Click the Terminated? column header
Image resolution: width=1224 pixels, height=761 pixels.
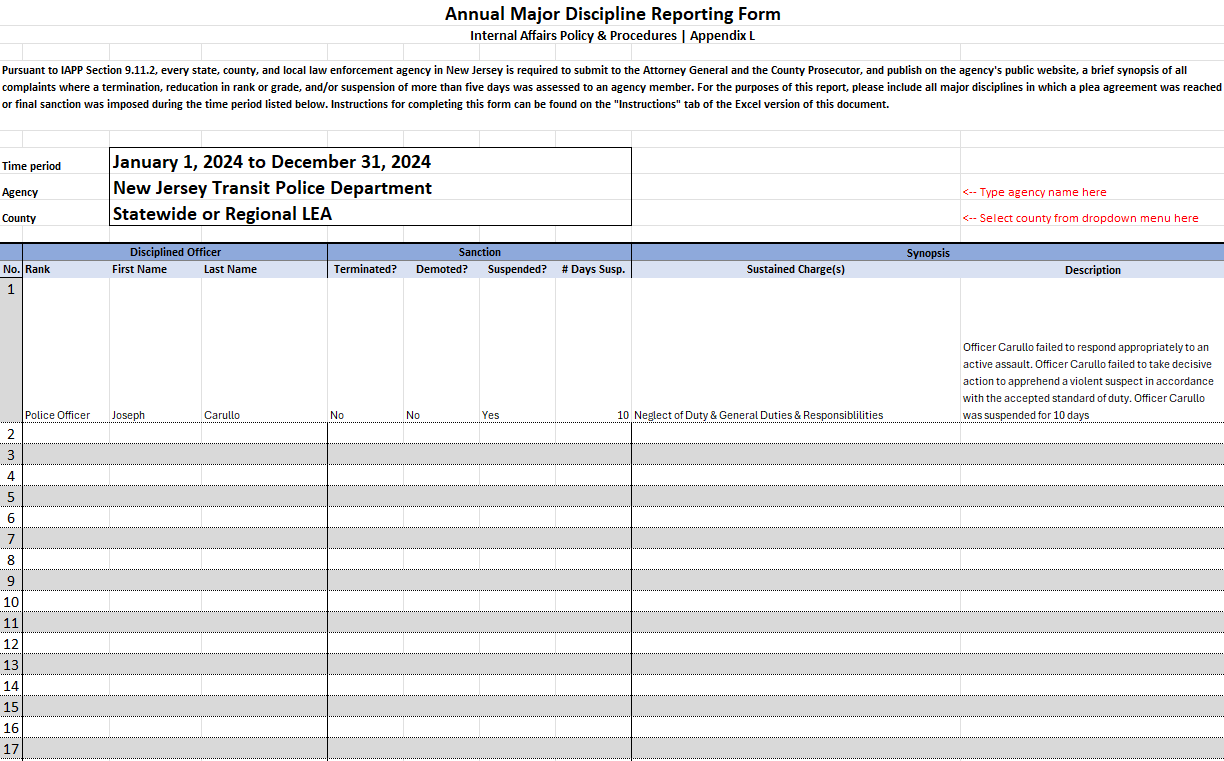tap(365, 269)
